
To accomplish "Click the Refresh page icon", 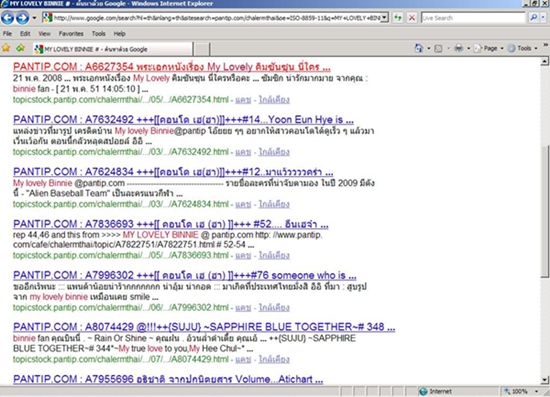I will coord(397,18).
